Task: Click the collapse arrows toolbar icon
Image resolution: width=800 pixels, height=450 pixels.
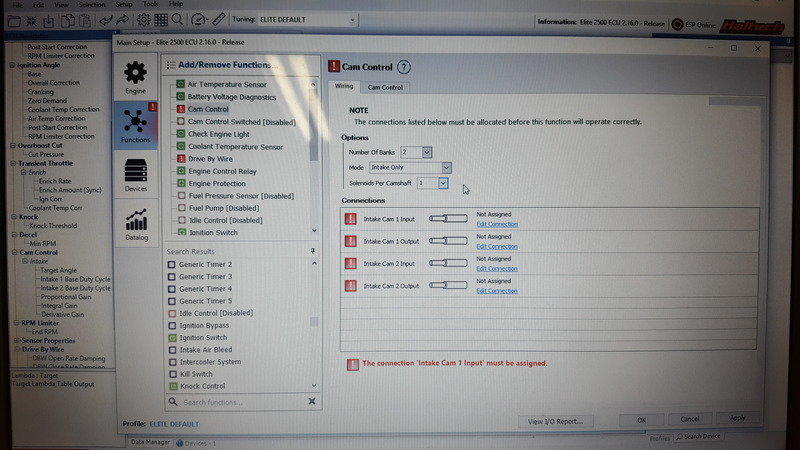Action: (32, 20)
